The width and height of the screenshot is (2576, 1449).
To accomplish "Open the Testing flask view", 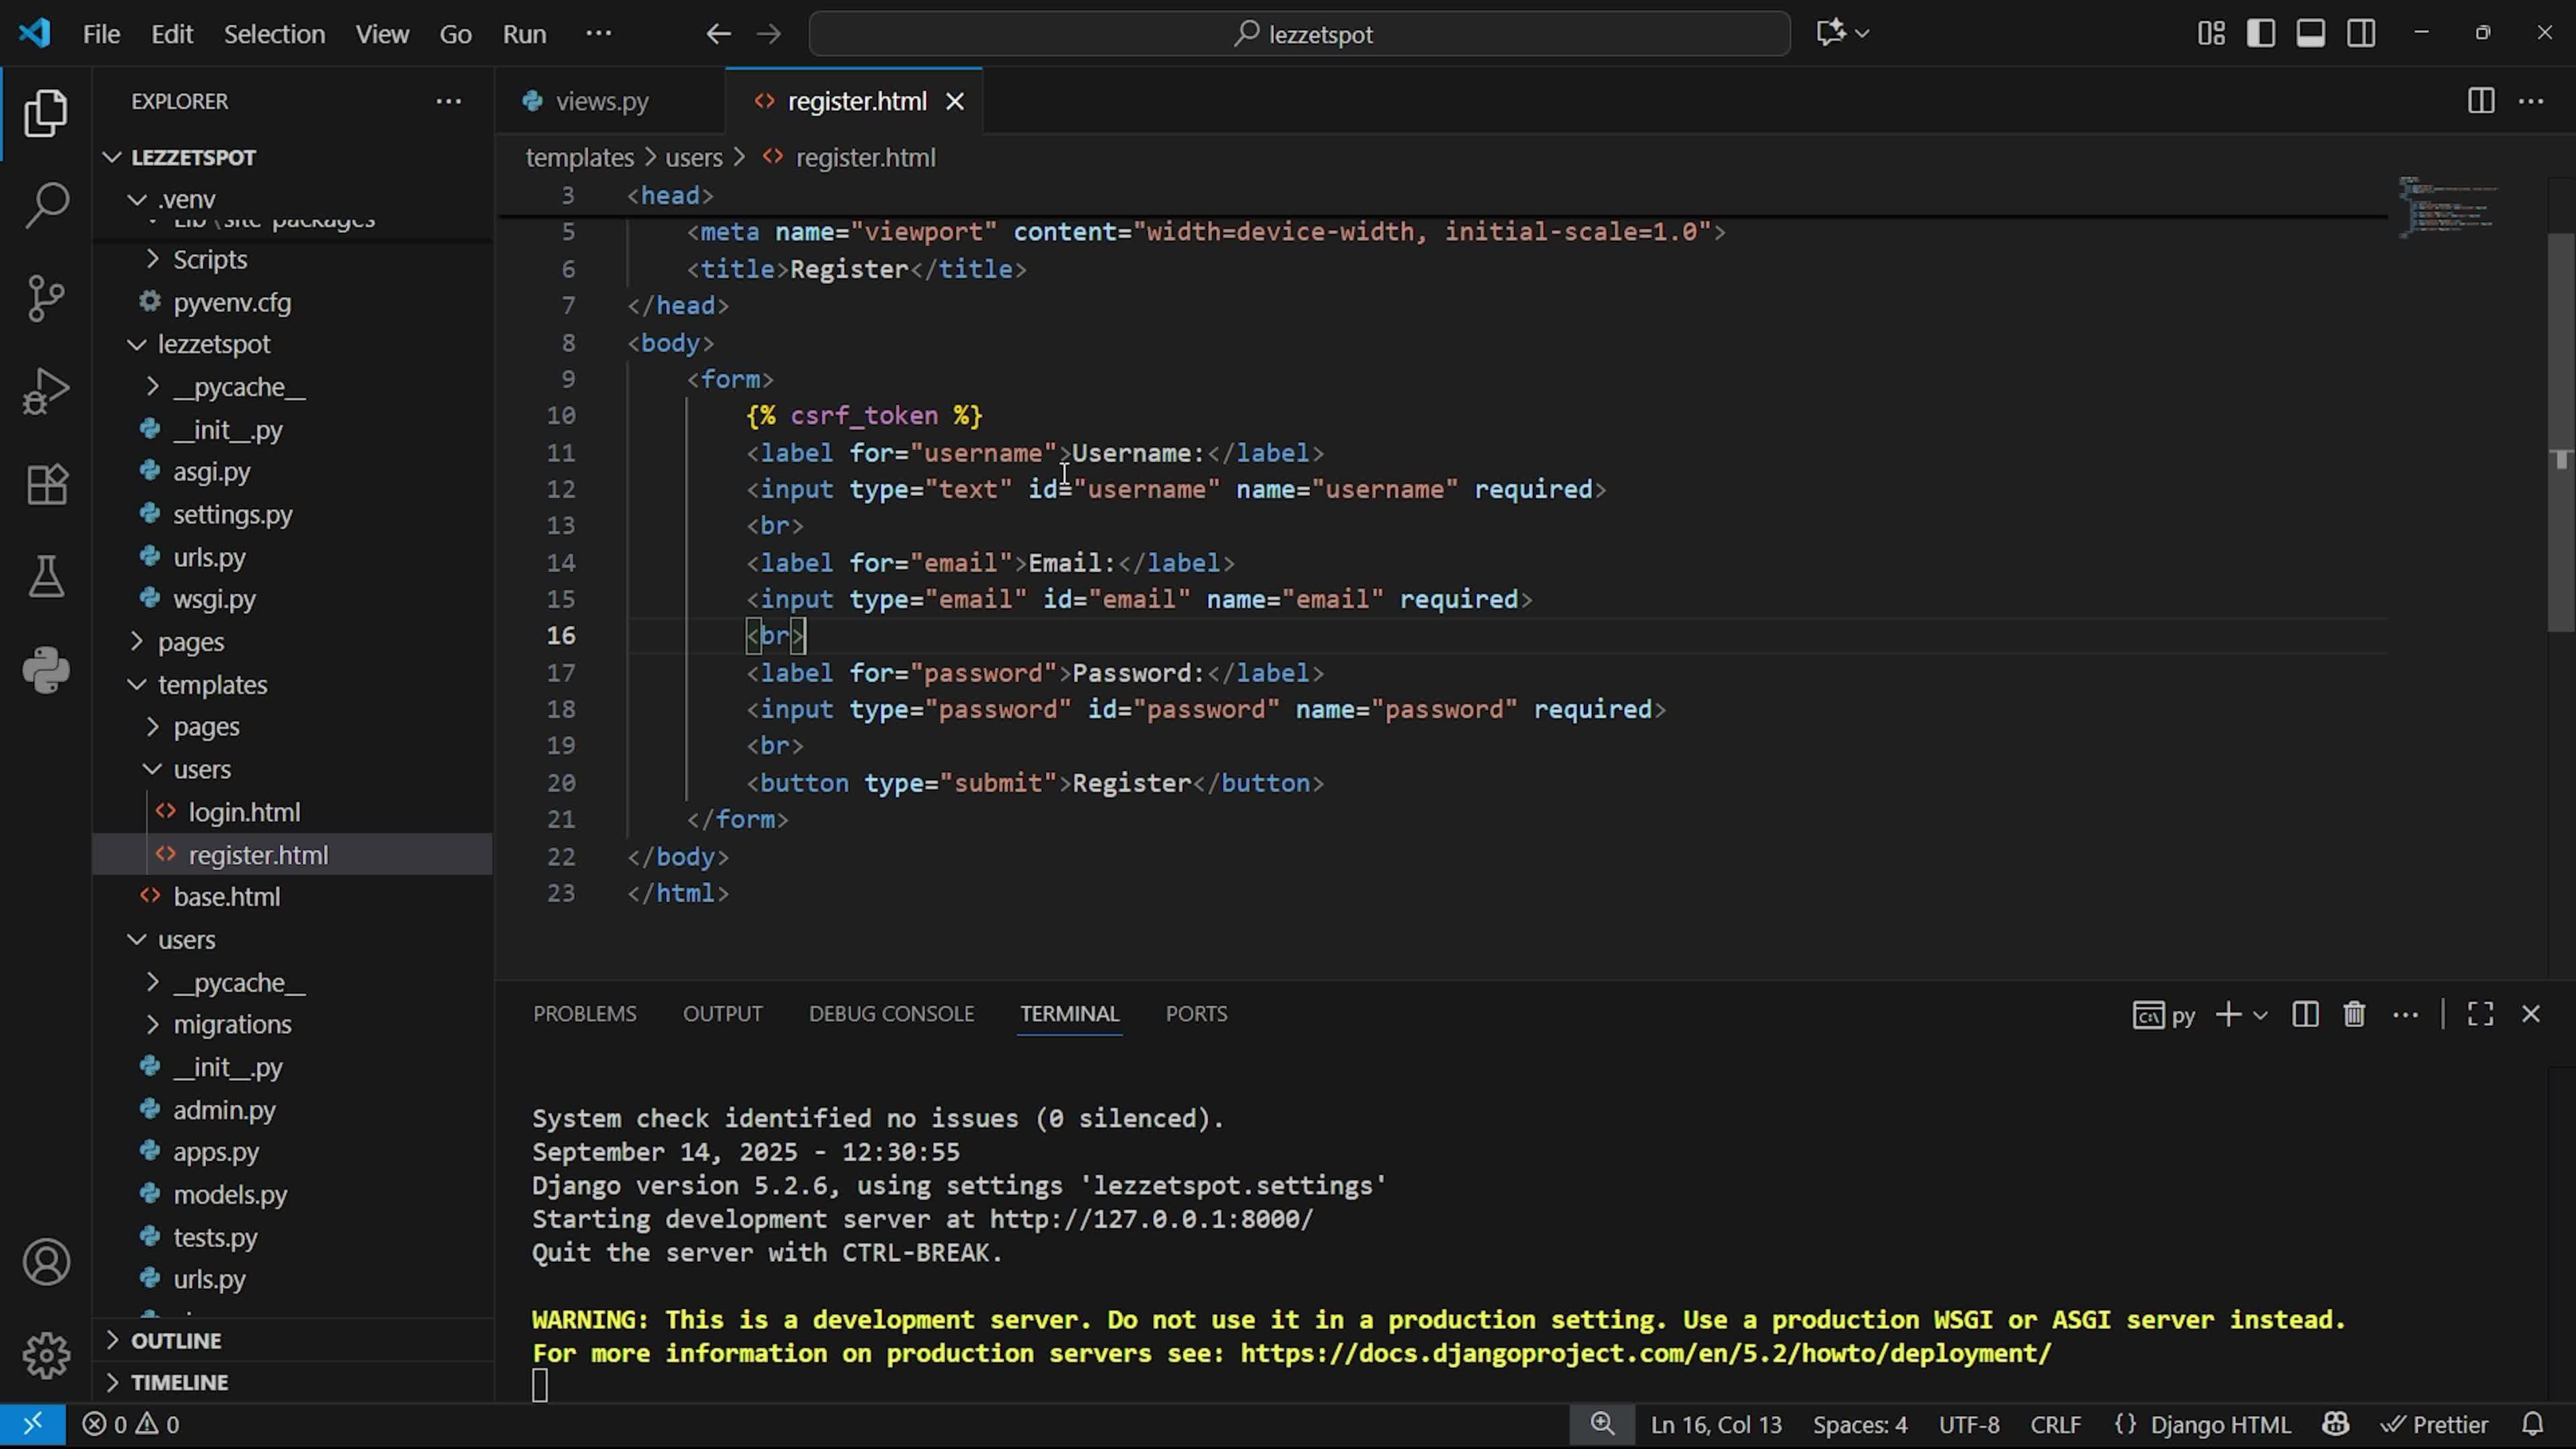I will click(x=46, y=577).
